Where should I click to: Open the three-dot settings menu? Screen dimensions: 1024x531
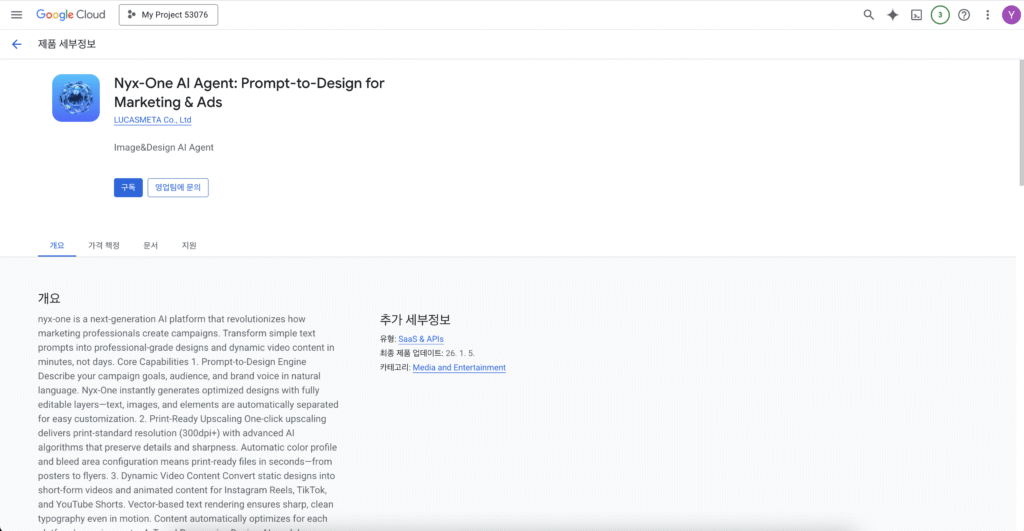(x=988, y=15)
